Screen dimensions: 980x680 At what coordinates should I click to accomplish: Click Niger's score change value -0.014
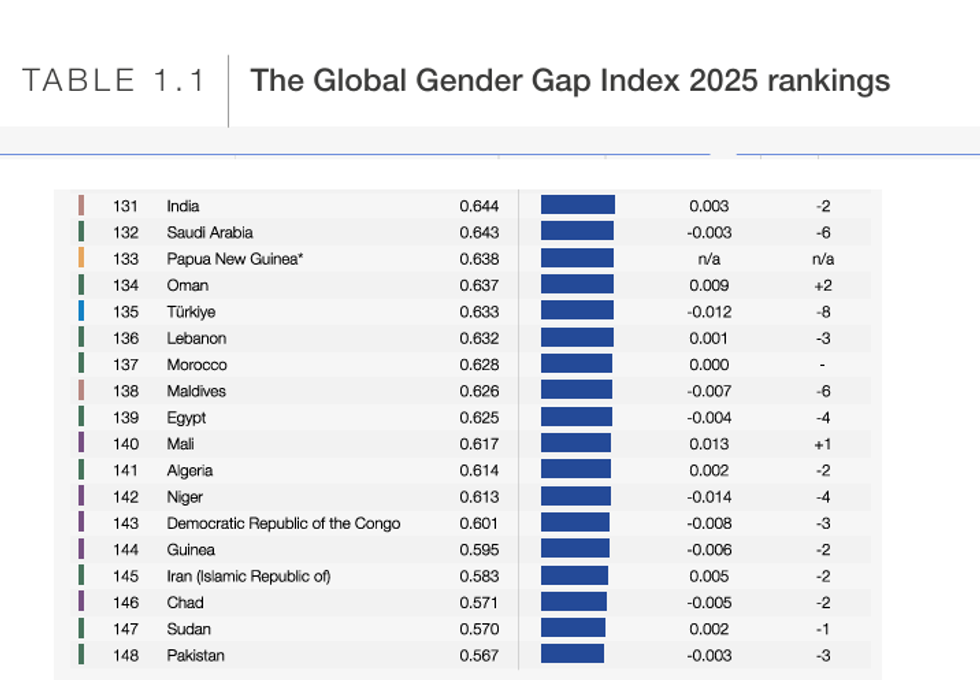click(709, 497)
